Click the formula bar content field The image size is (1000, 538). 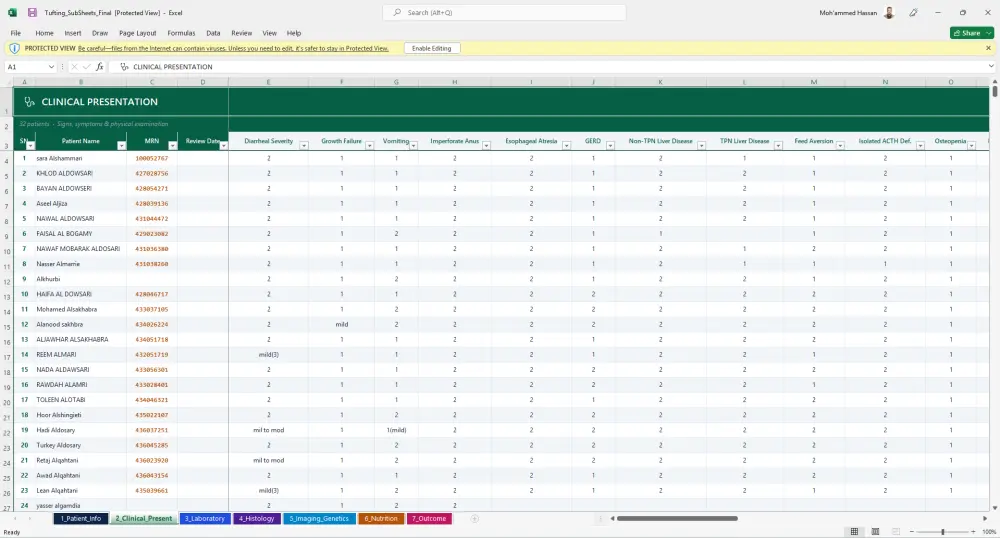(x=552, y=67)
